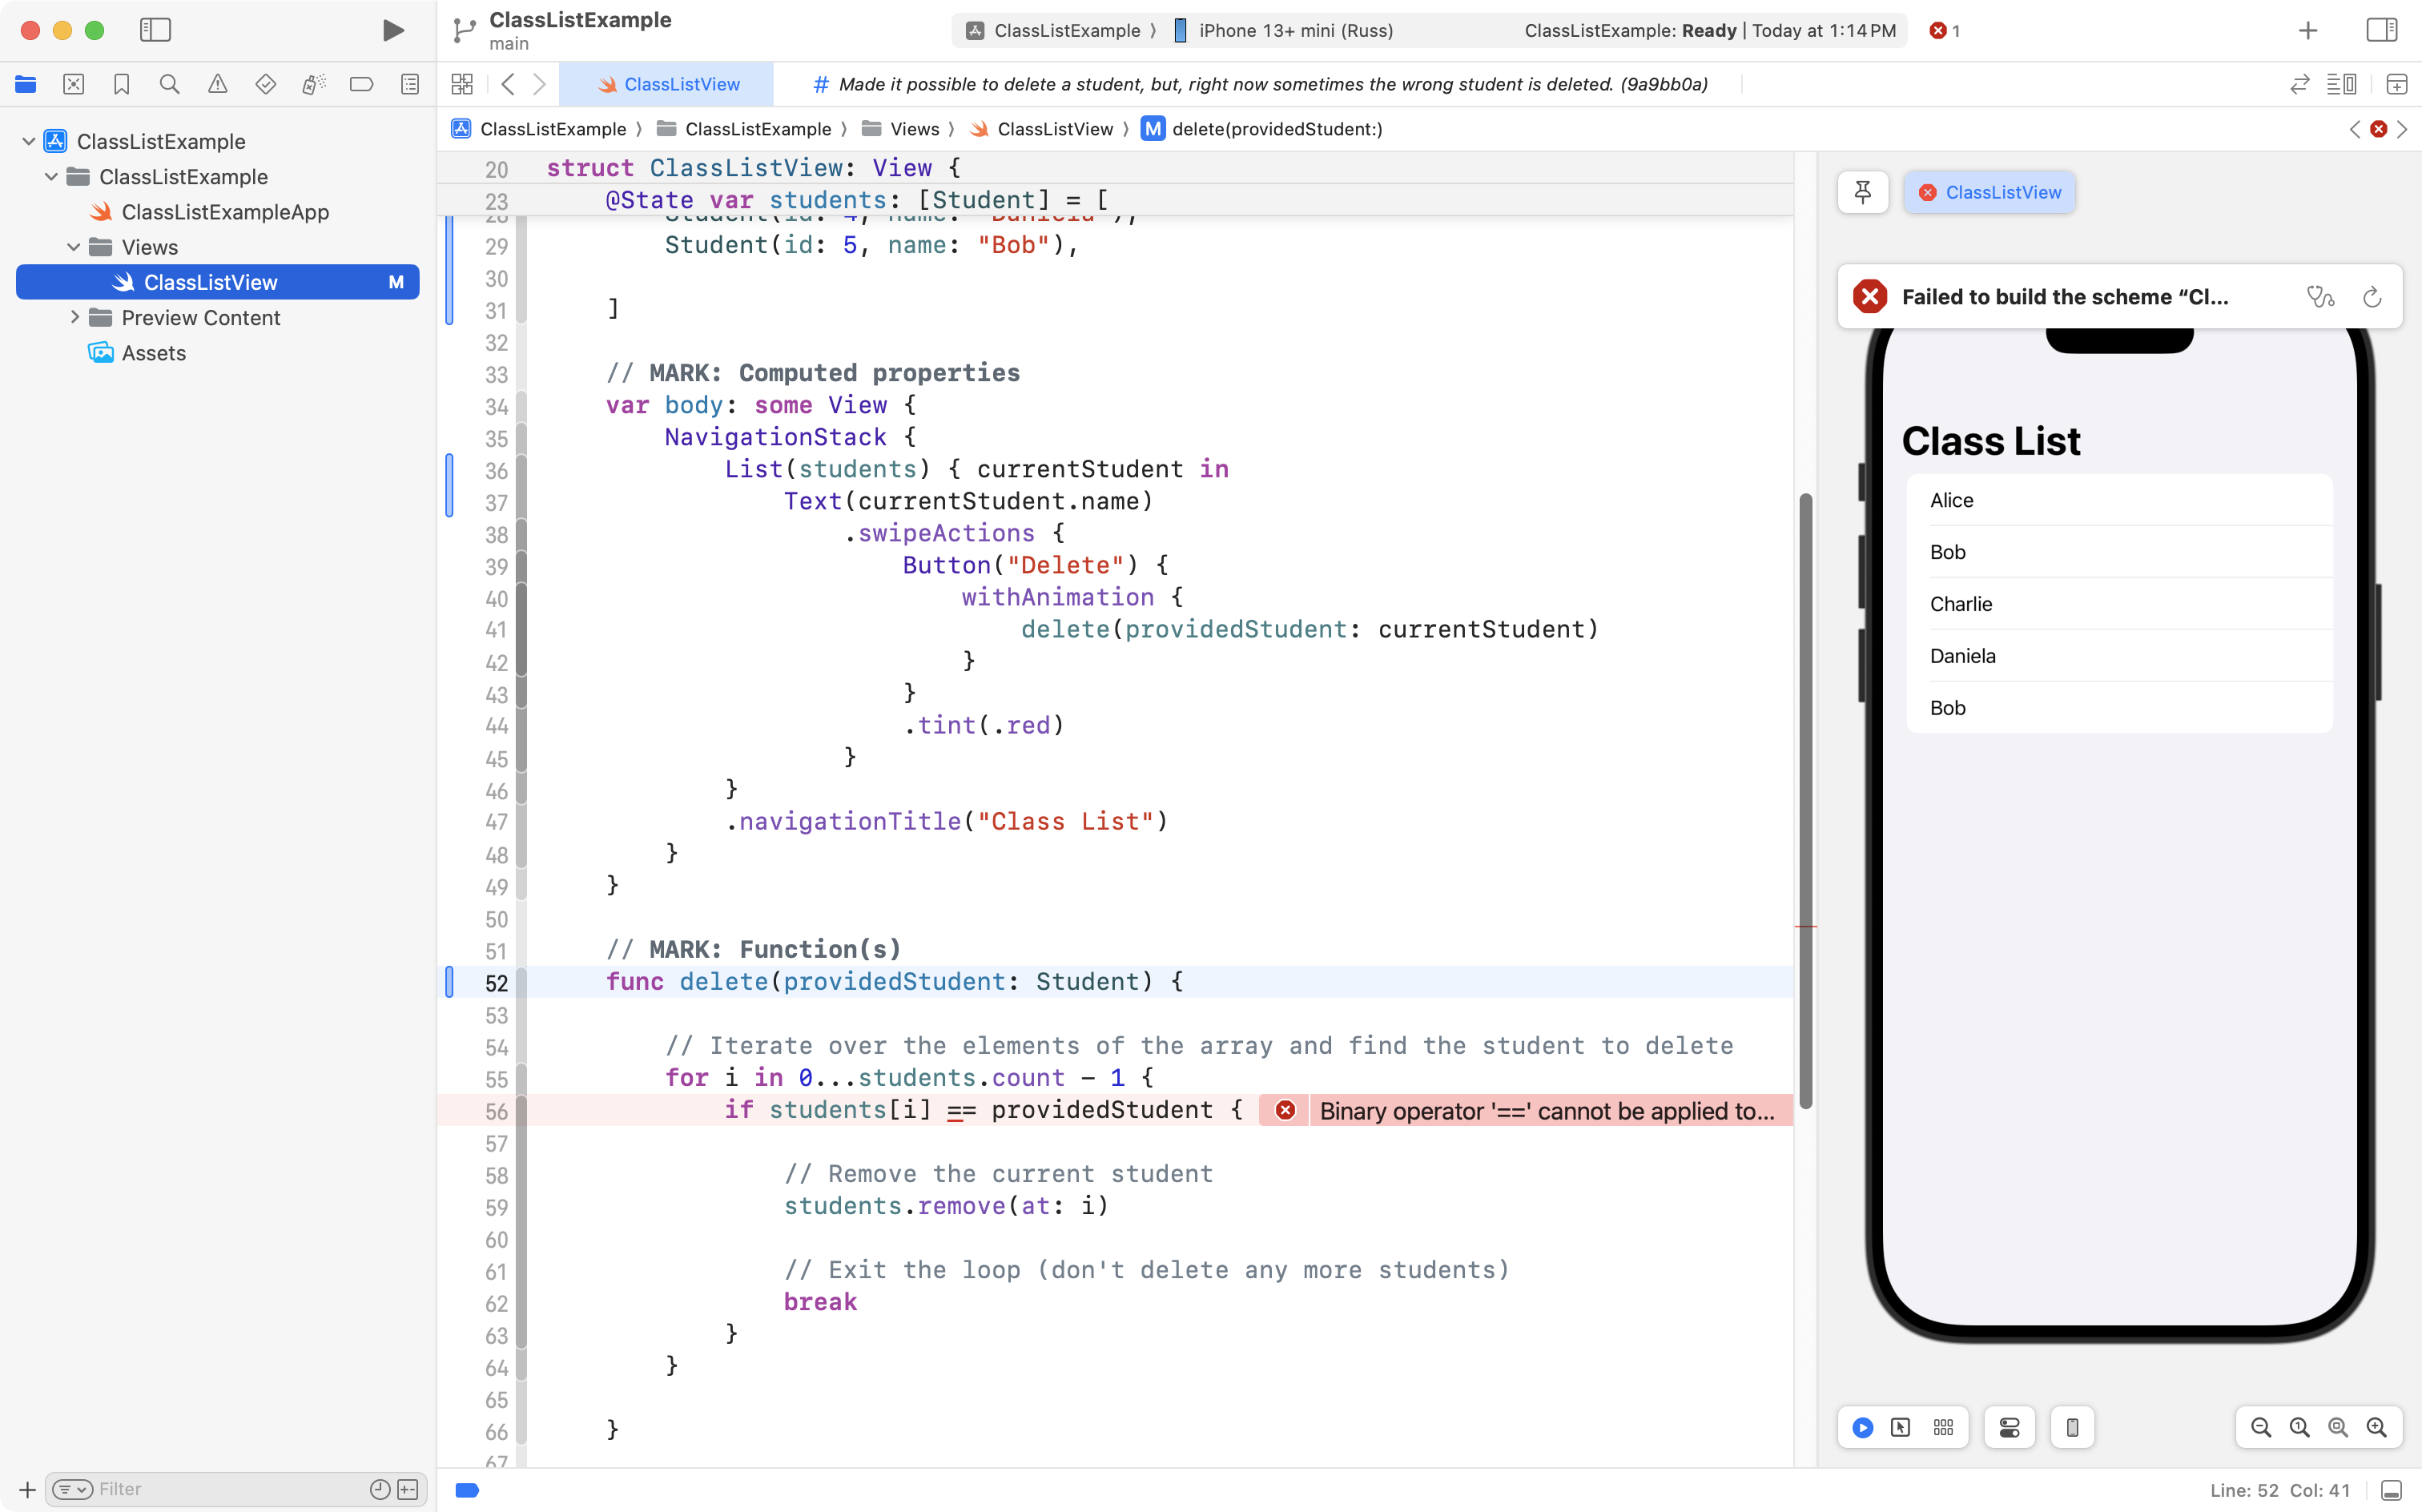This screenshot has width=2422, height=1512.
Task: Show the Source Control navigator
Action: (x=73, y=84)
